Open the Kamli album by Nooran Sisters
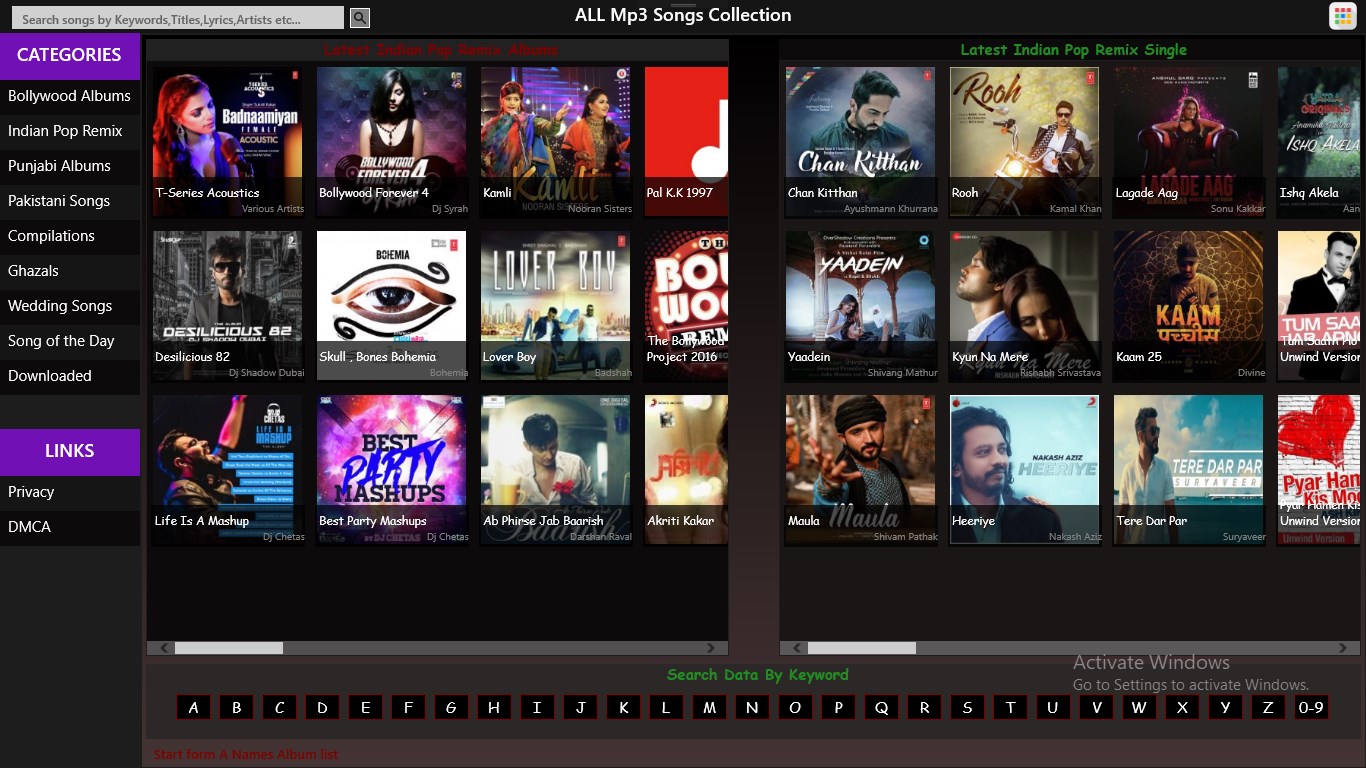 pyautogui.click(x=555, y=142)
